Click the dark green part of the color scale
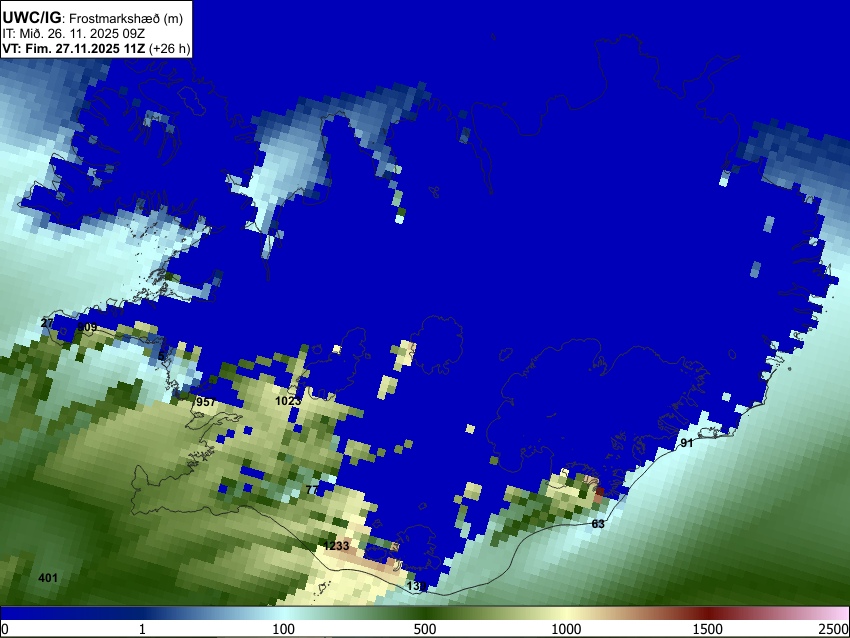This screenshot has width=850, height=638. coord(425,613)
